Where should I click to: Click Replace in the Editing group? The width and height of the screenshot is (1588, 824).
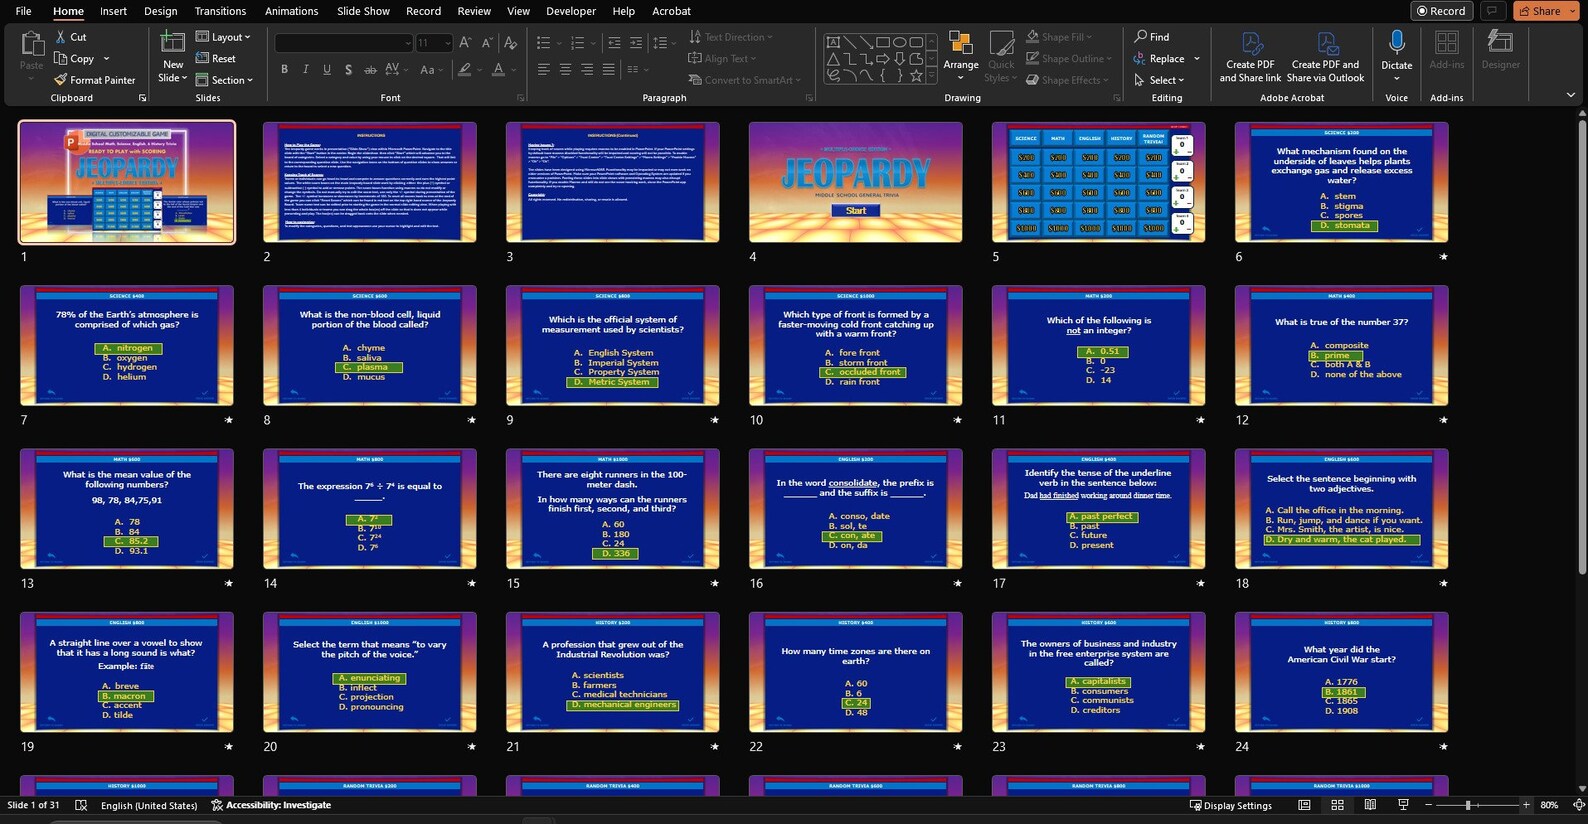tap(1160, 59)
